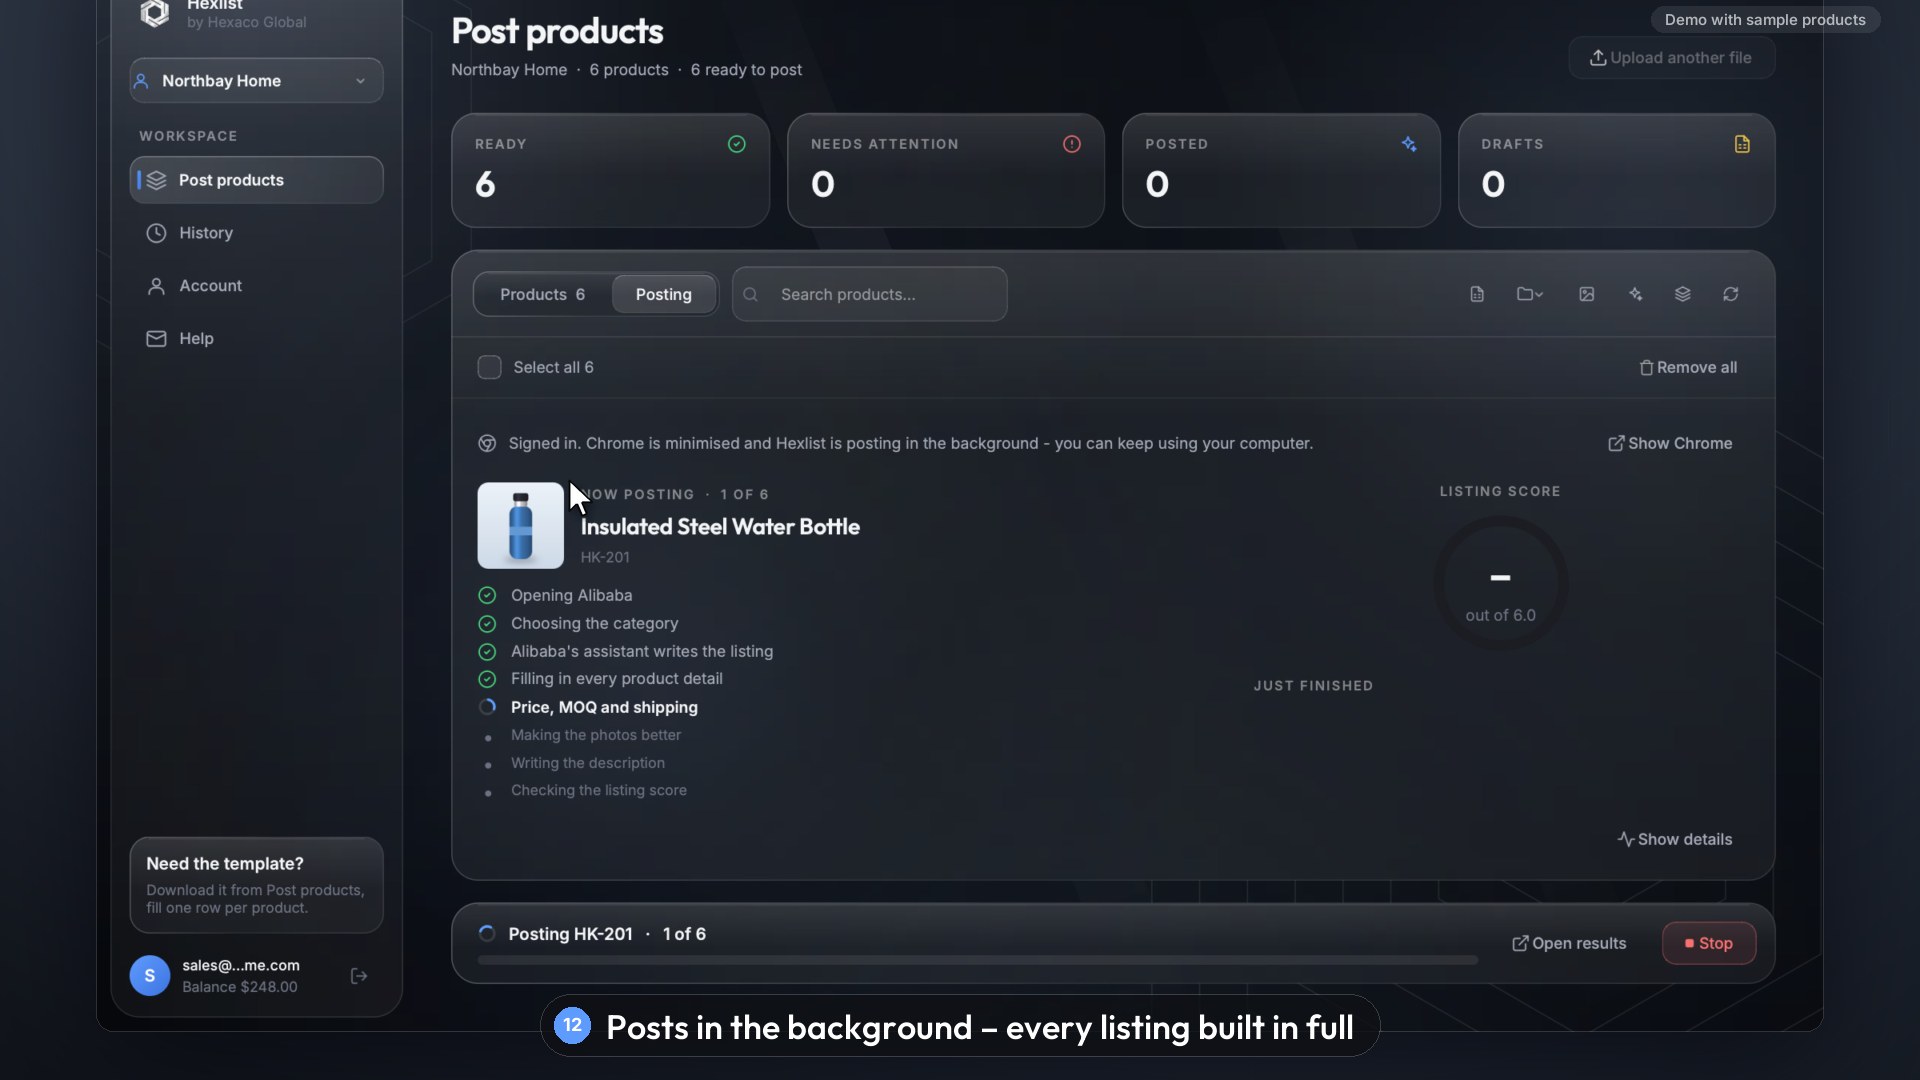Click the Insulated Steel Water Bottle thumbnail
This screenshot has height=1080, width=1920.
520,525
